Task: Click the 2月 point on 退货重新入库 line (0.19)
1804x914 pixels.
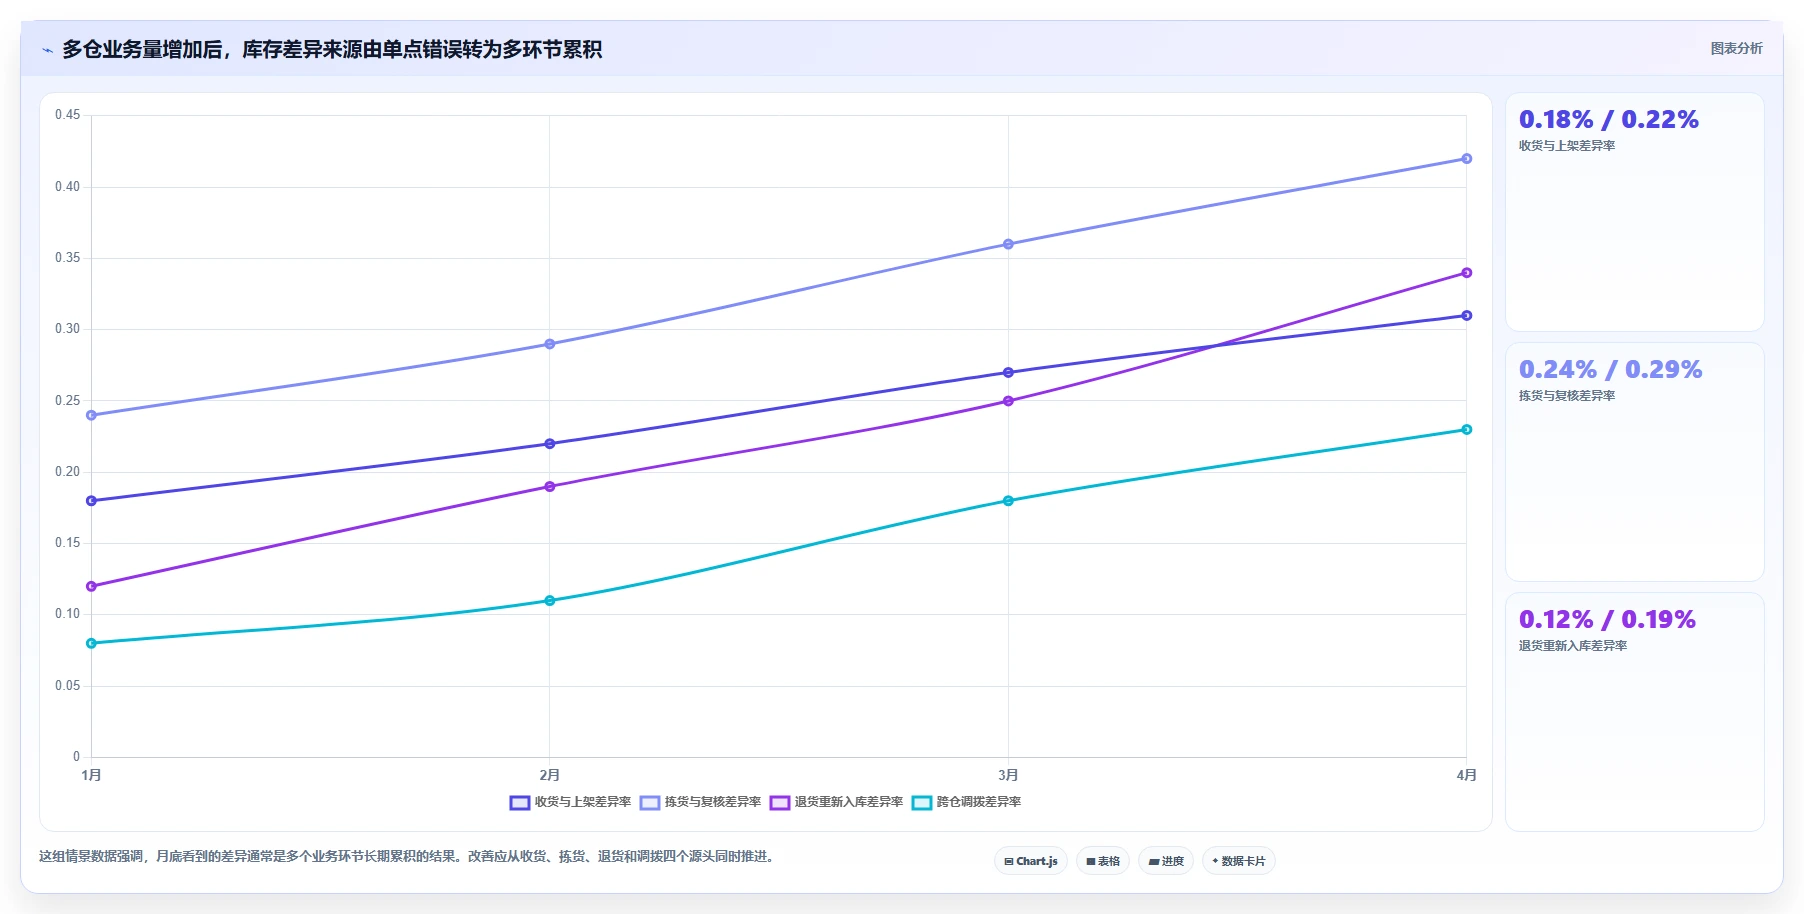Action: 550,487
